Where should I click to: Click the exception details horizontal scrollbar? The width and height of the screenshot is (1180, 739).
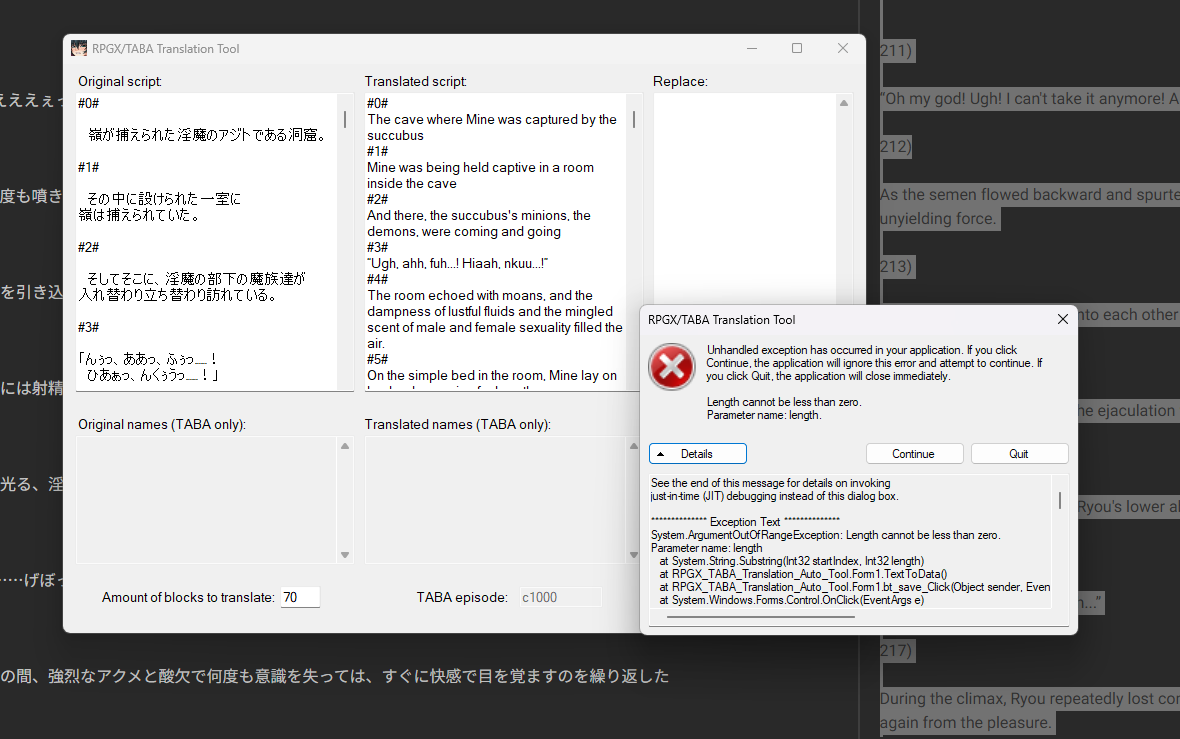pyautogui.click(x=760, y=617)
